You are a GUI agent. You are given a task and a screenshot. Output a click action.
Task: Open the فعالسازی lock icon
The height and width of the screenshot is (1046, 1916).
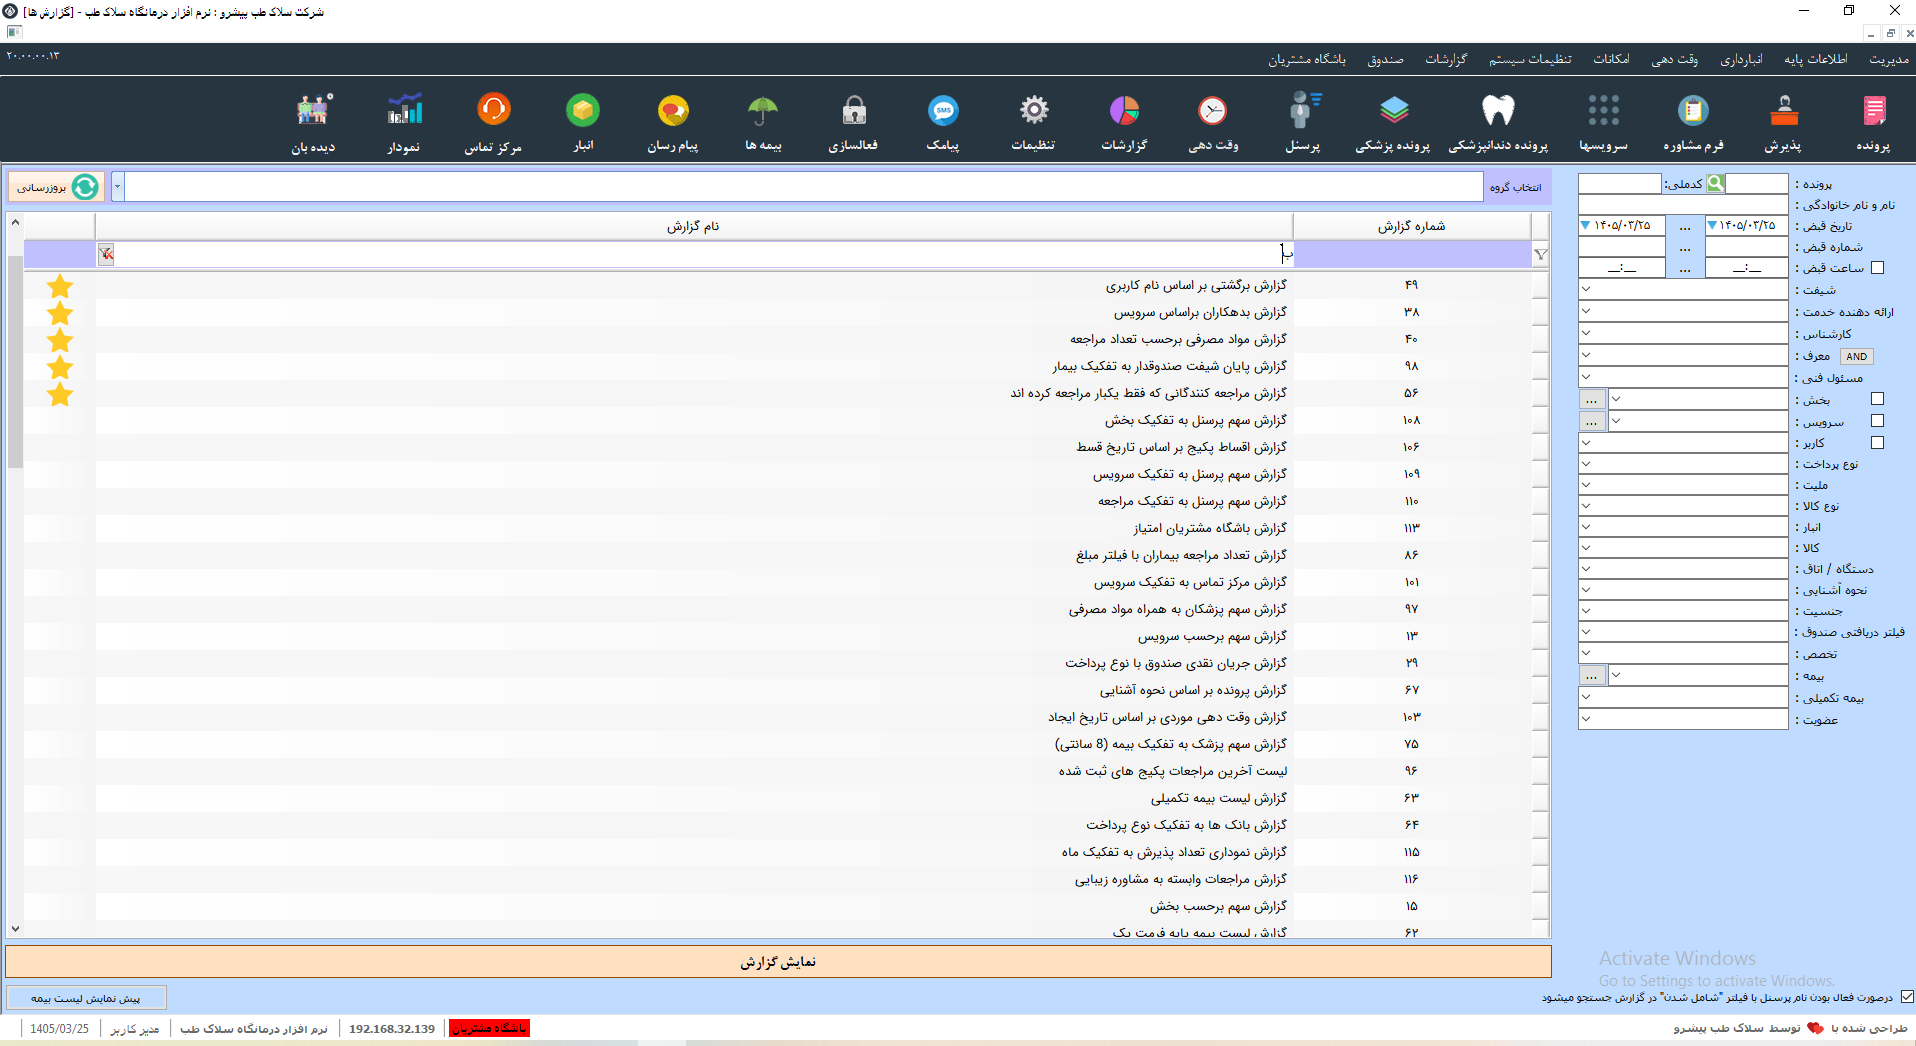point(853,110)
